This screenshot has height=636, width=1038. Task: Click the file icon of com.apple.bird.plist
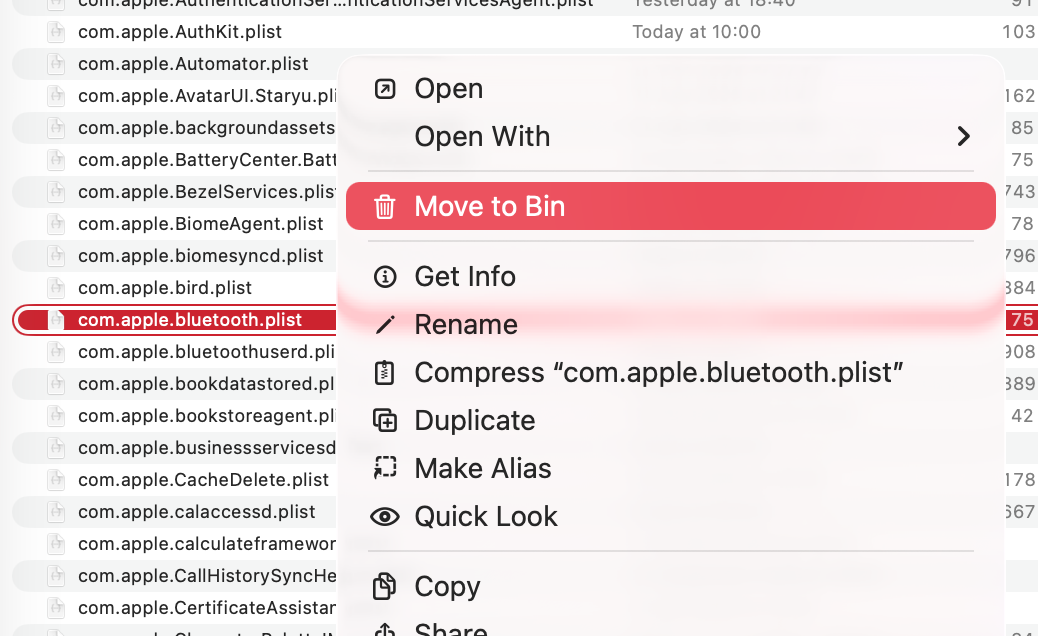[56, 288]
